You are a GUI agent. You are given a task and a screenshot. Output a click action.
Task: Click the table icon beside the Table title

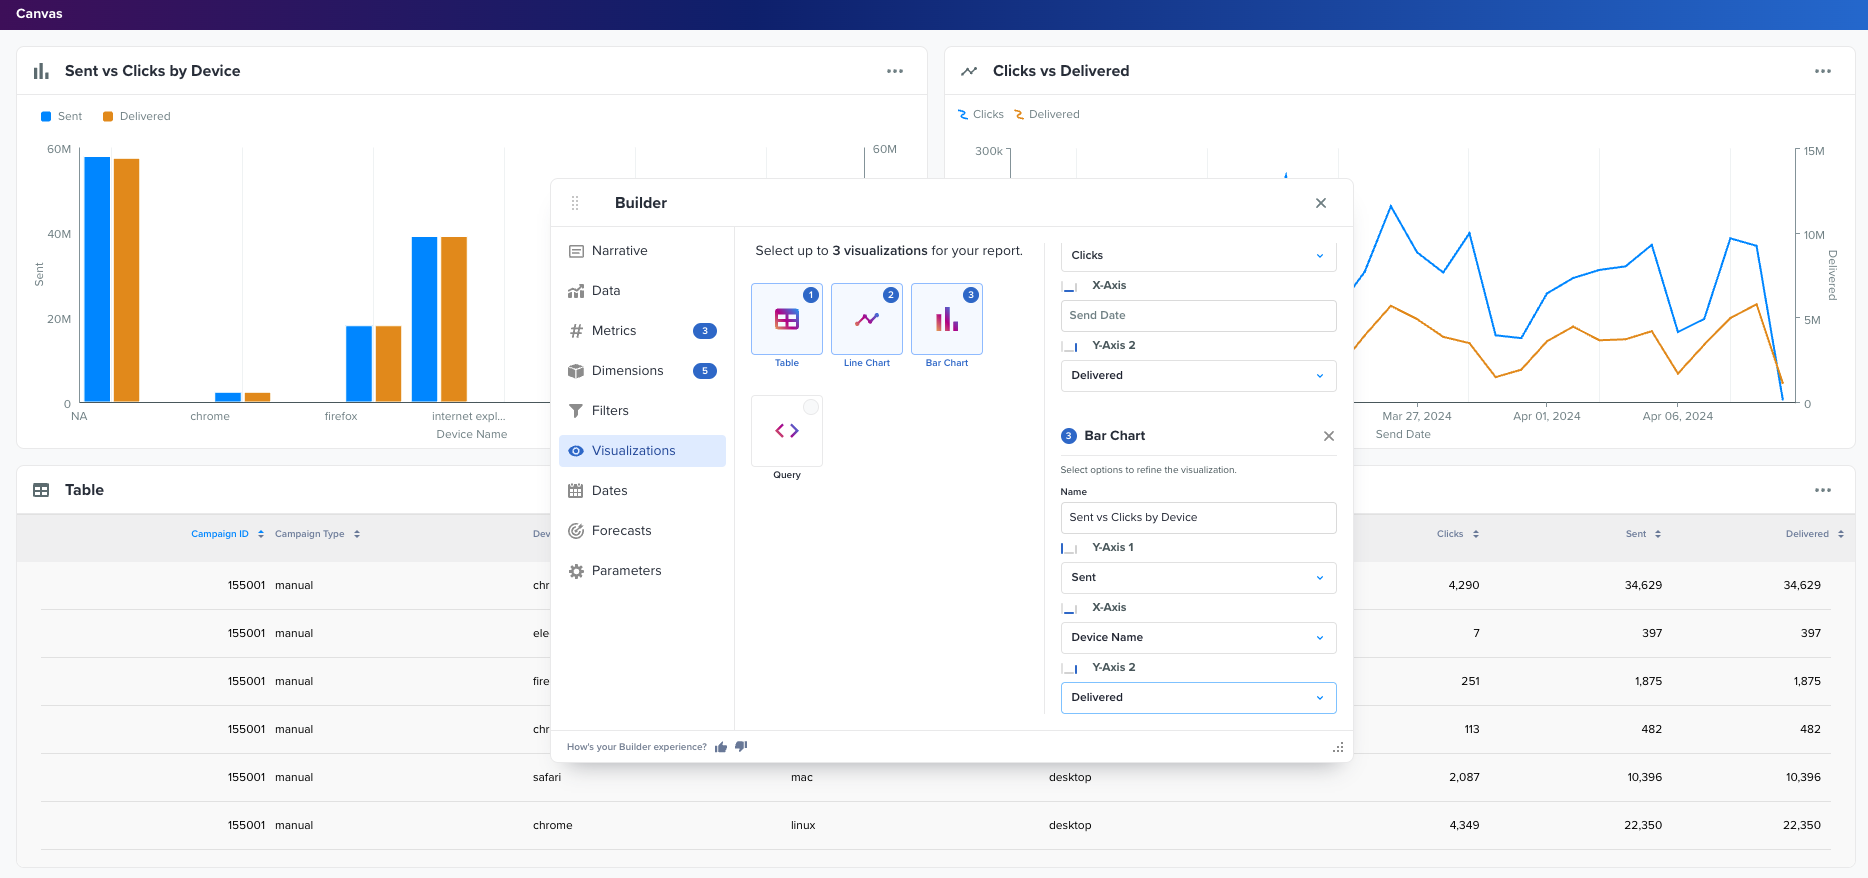pyautogui.click(x=41, y=490)
